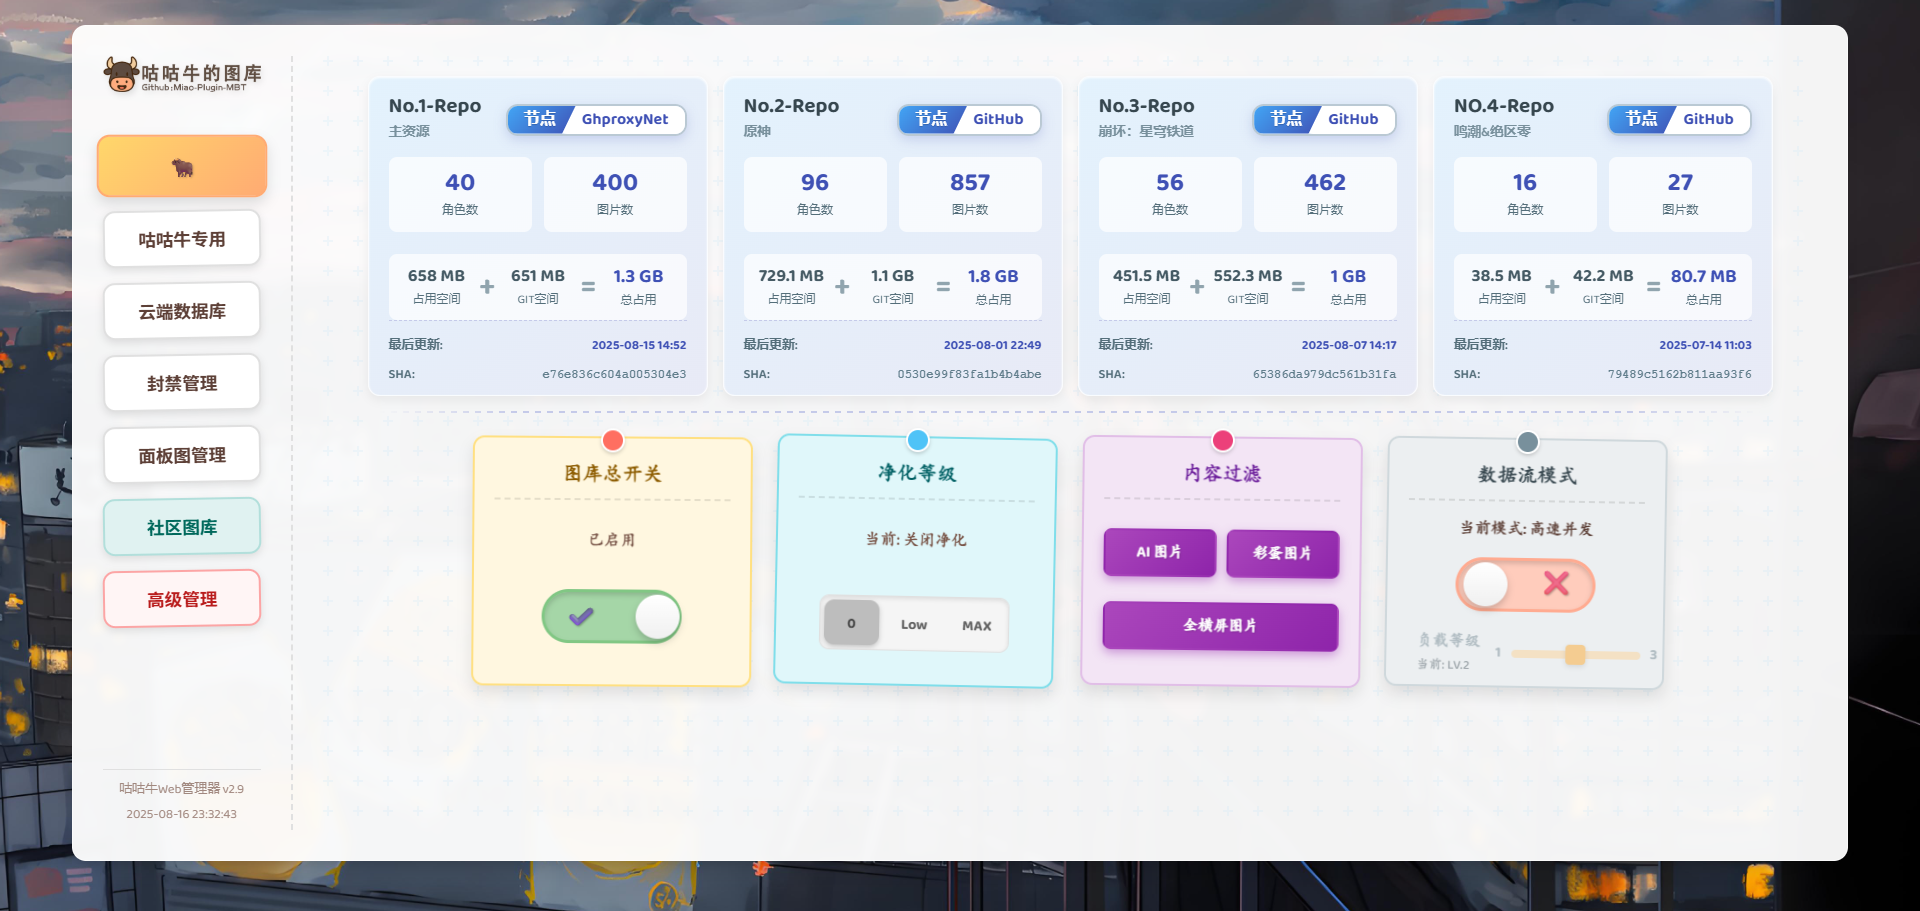Click the No.2-Repo card title
The image size is (1920, 911).
(791, 106)
